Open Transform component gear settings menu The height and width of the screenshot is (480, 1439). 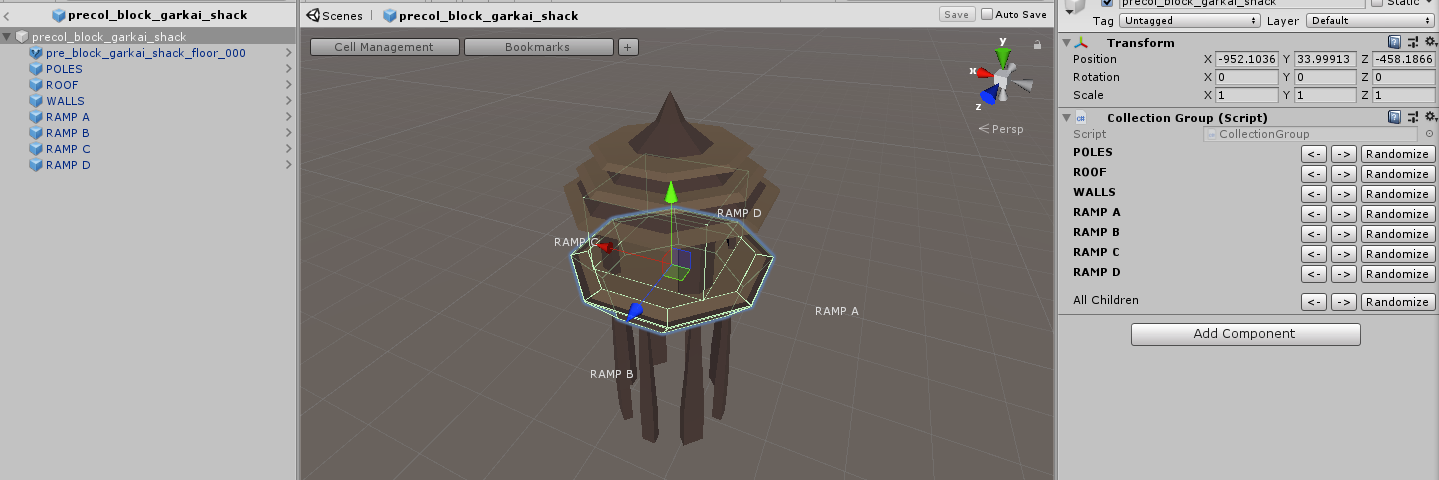[x=1430, y=42]
